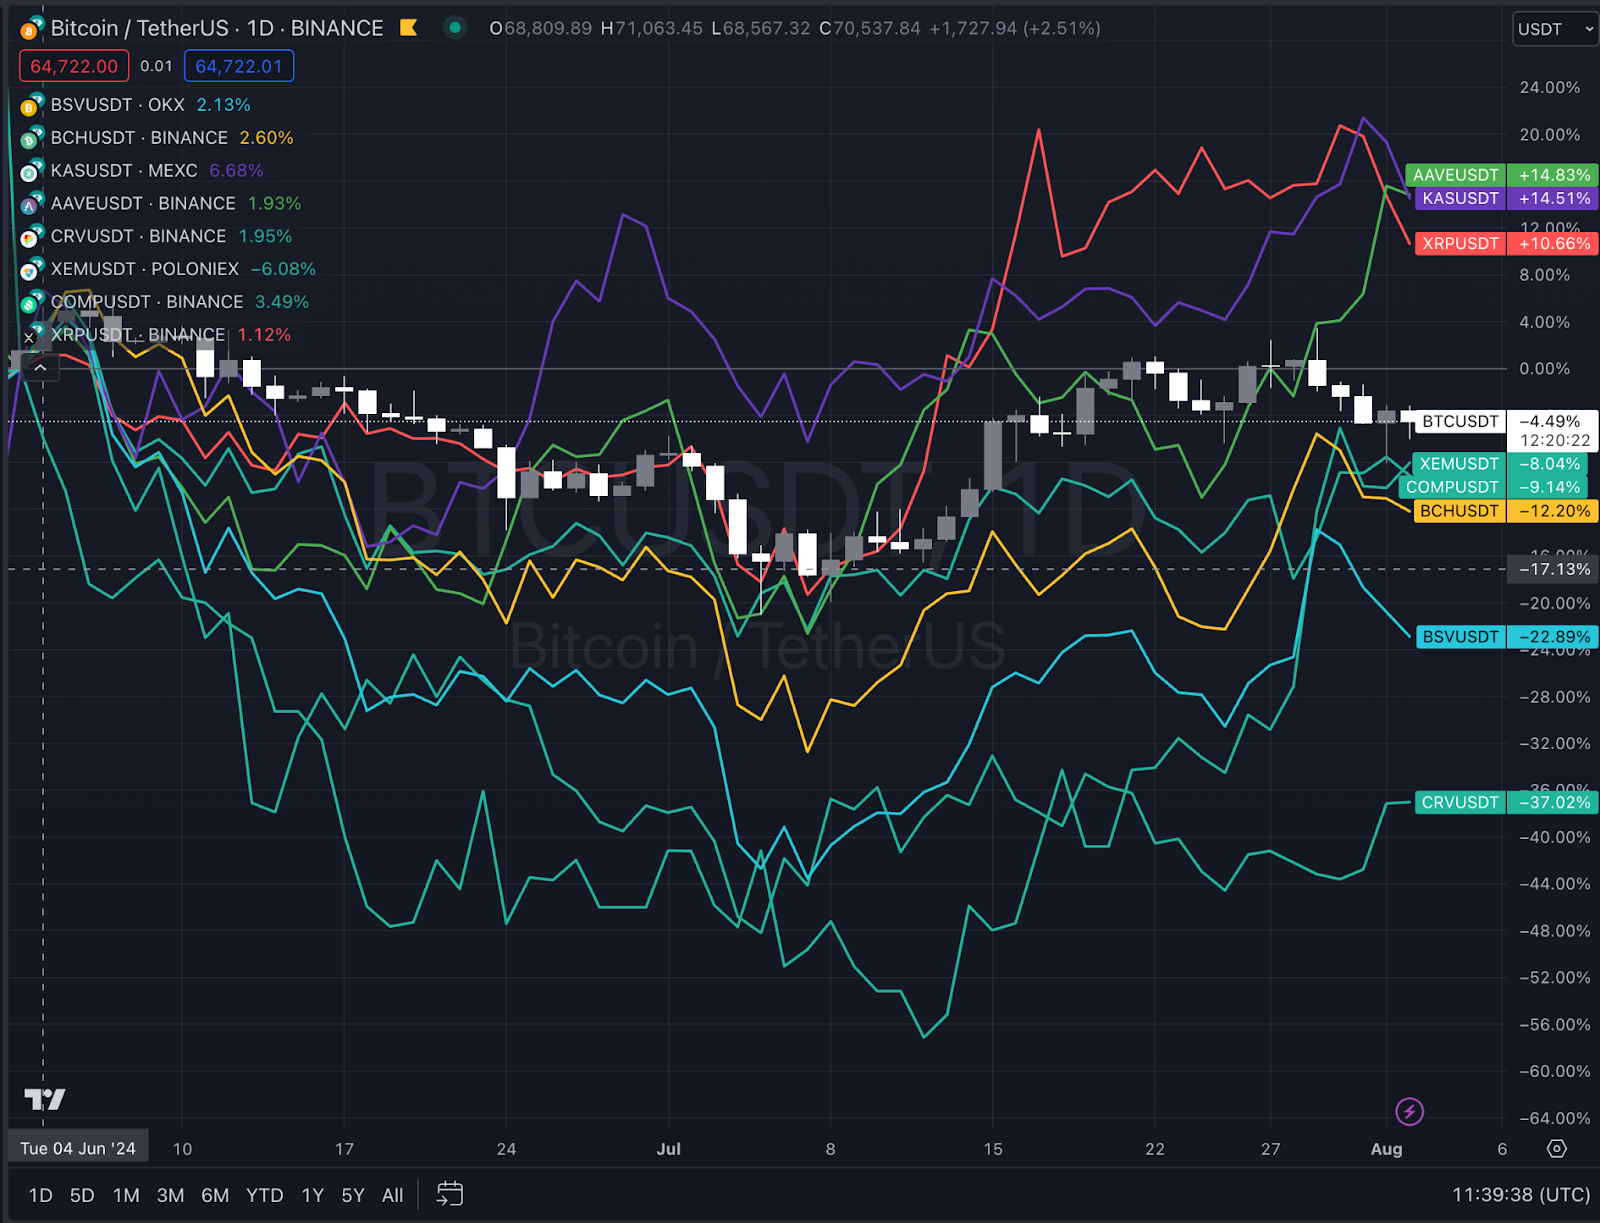
Task: Click the AAVEUSDT +14.83% price label
Action: (1502, 175)
